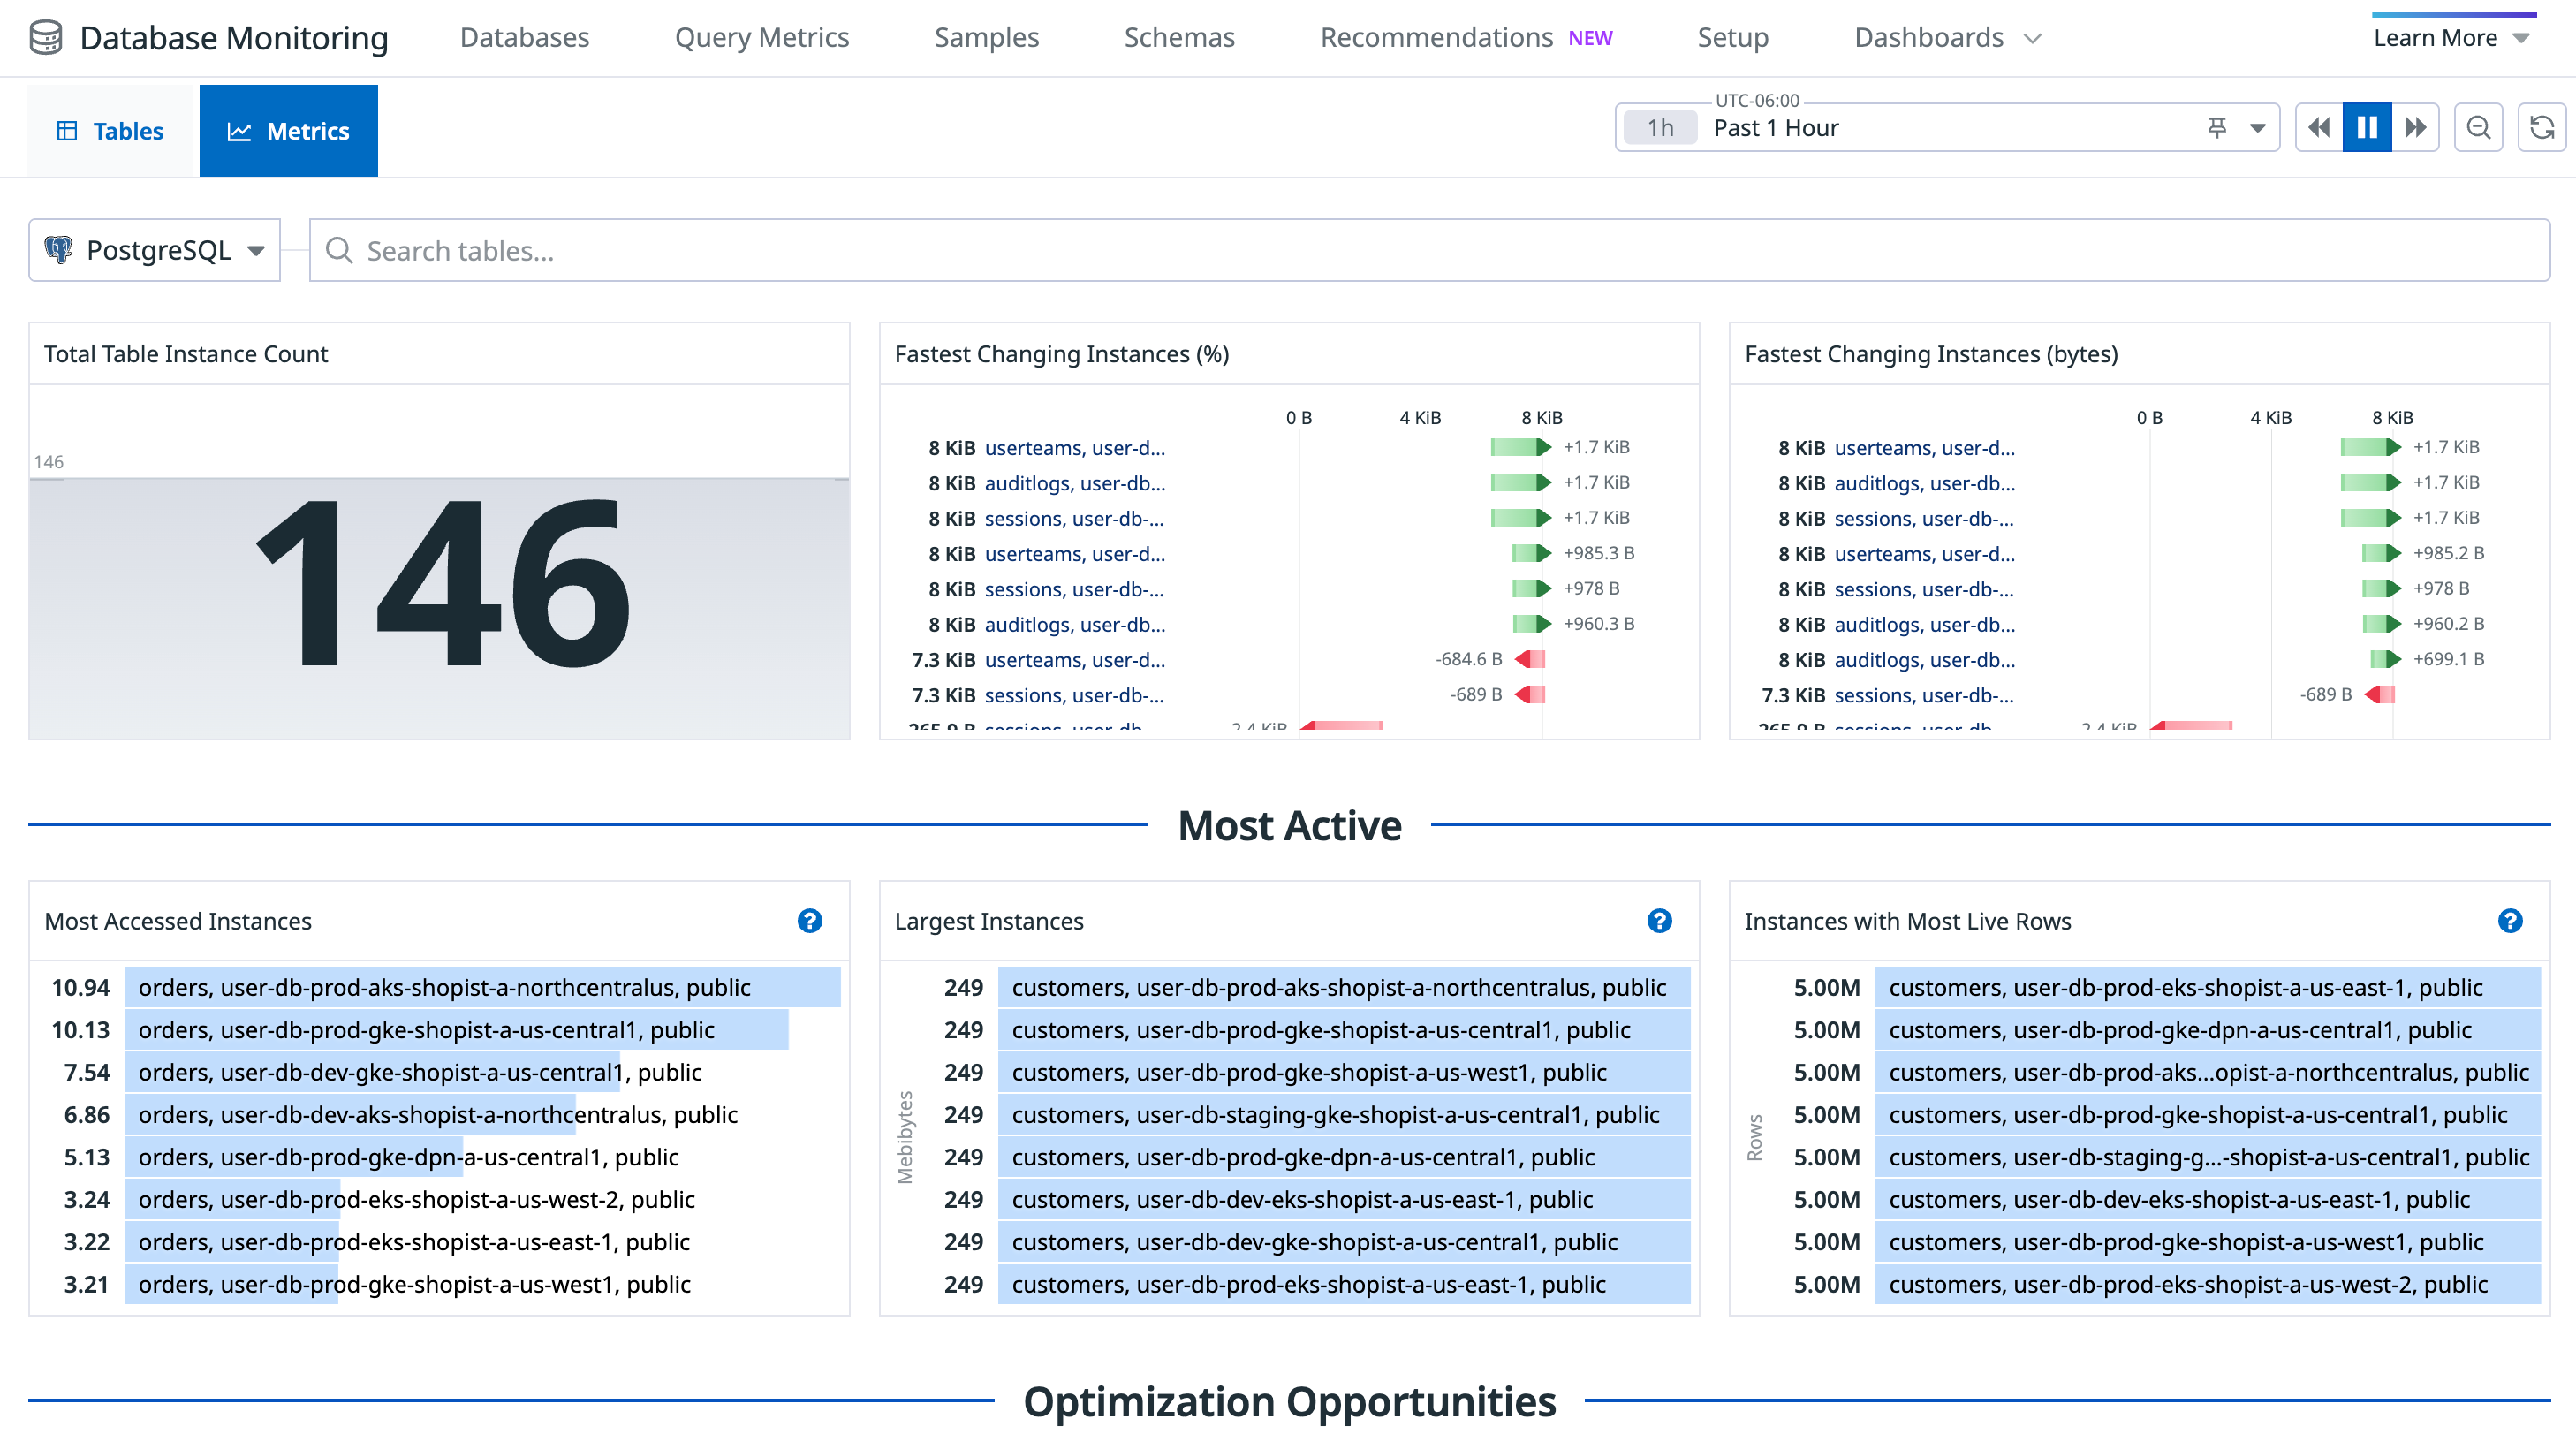2576x1442 pixels.
Task: Open help icon for Instances with Most Live Rows
Action: click(2509, 921)
